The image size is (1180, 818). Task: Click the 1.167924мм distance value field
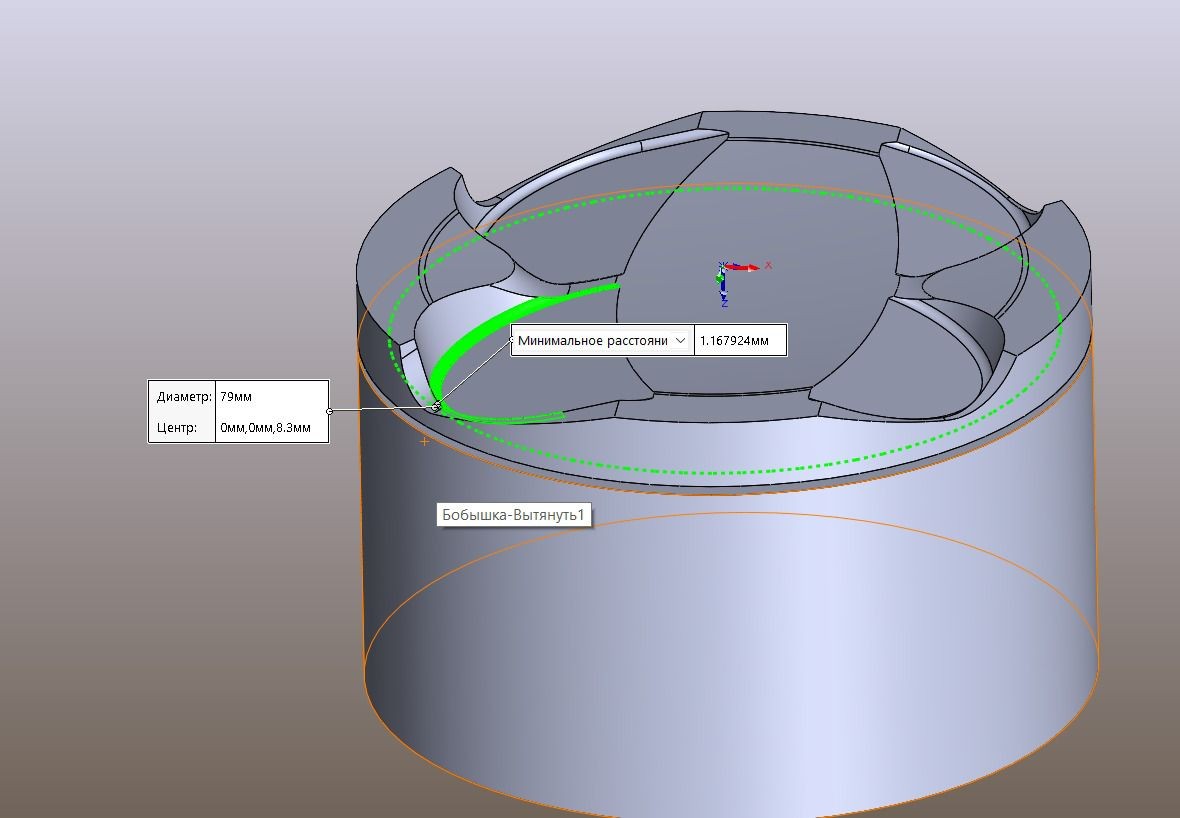(739, 341)
